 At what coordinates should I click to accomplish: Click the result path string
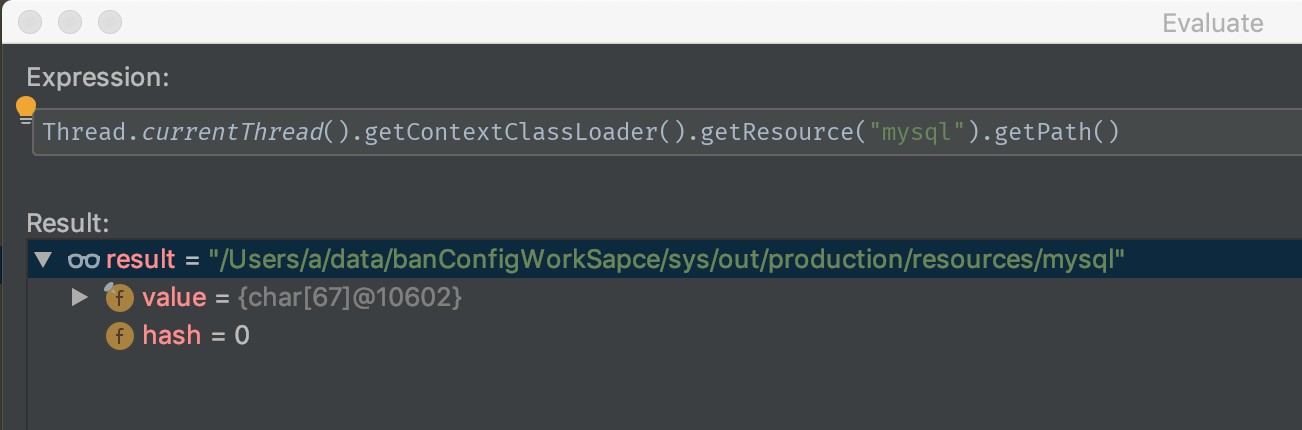[x=666, y=260]
